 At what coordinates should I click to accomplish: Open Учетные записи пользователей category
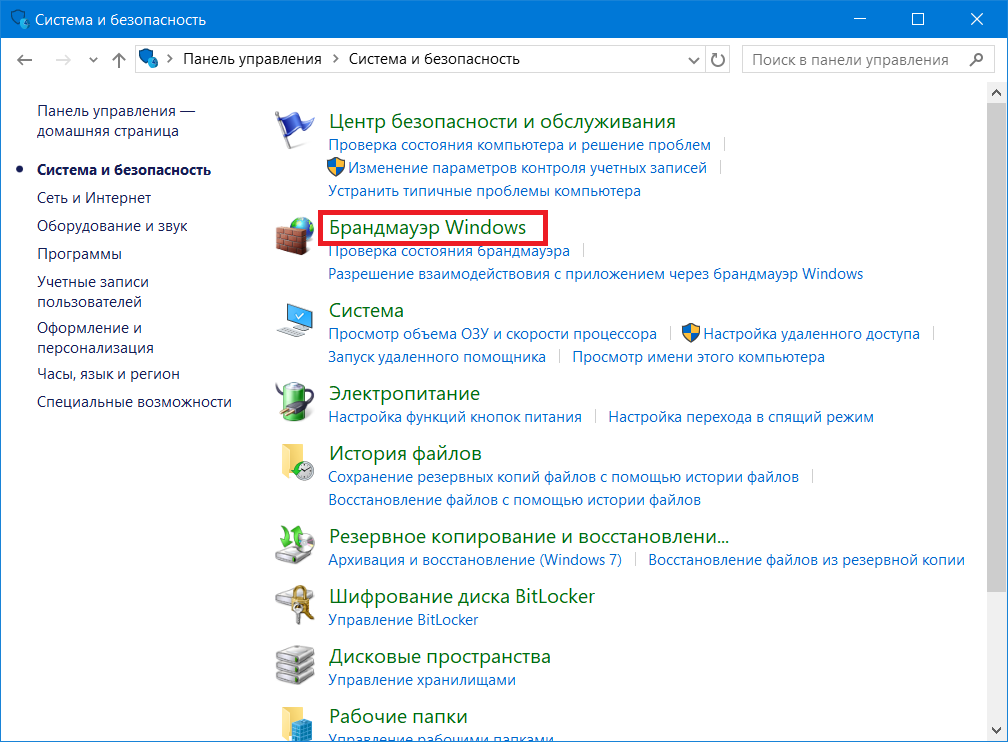[x=93, y=292]
